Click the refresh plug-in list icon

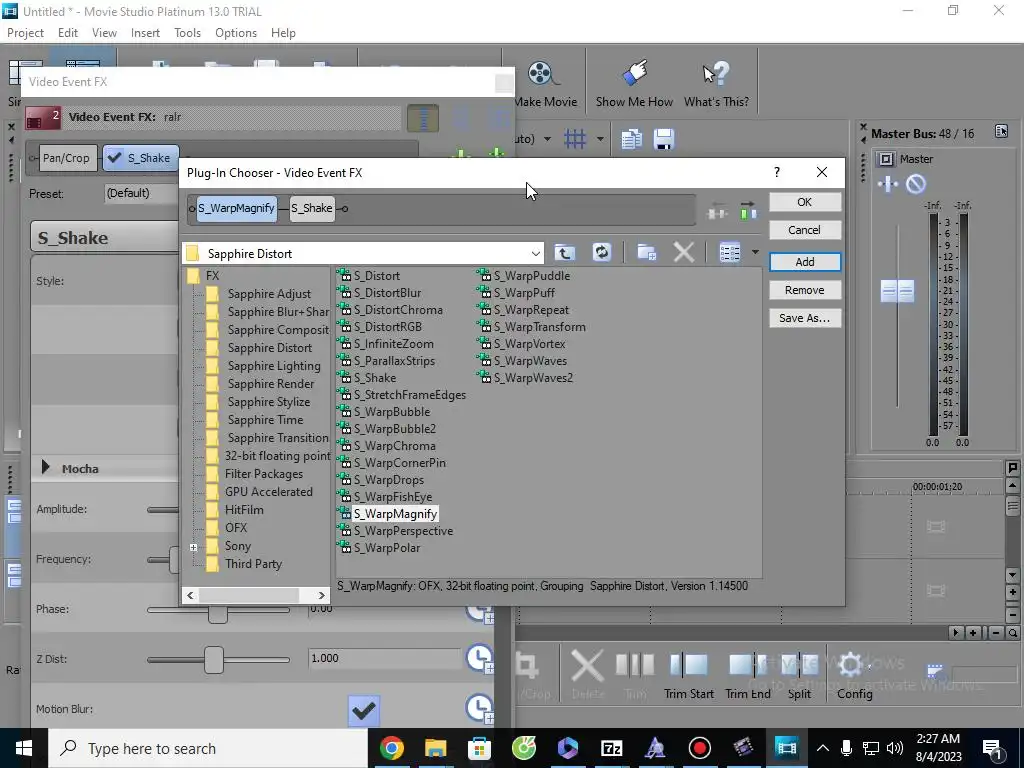point(601,253)
